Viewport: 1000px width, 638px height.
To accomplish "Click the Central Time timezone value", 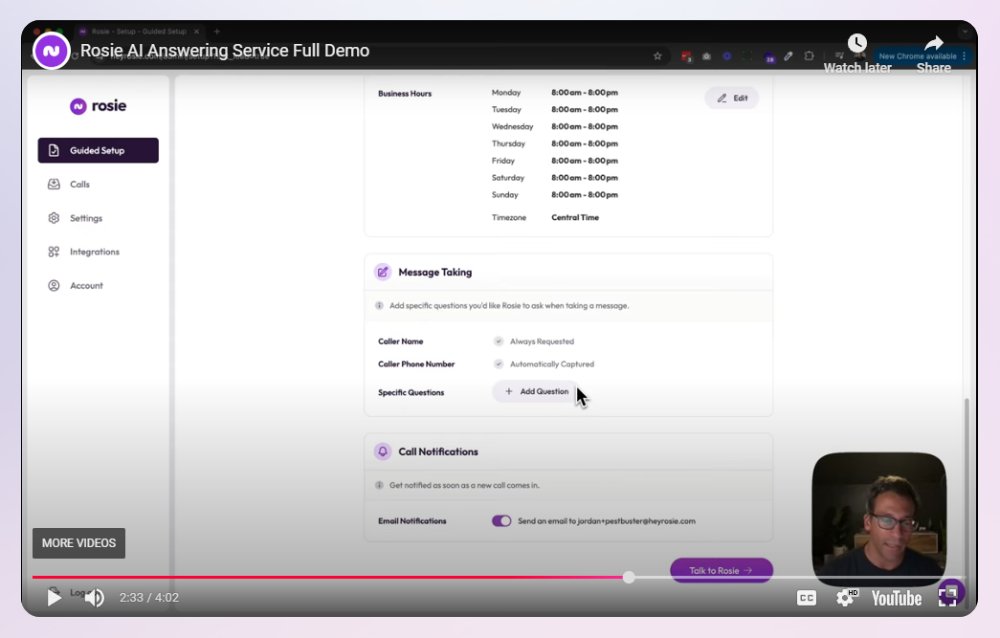I will pos(575,218).
